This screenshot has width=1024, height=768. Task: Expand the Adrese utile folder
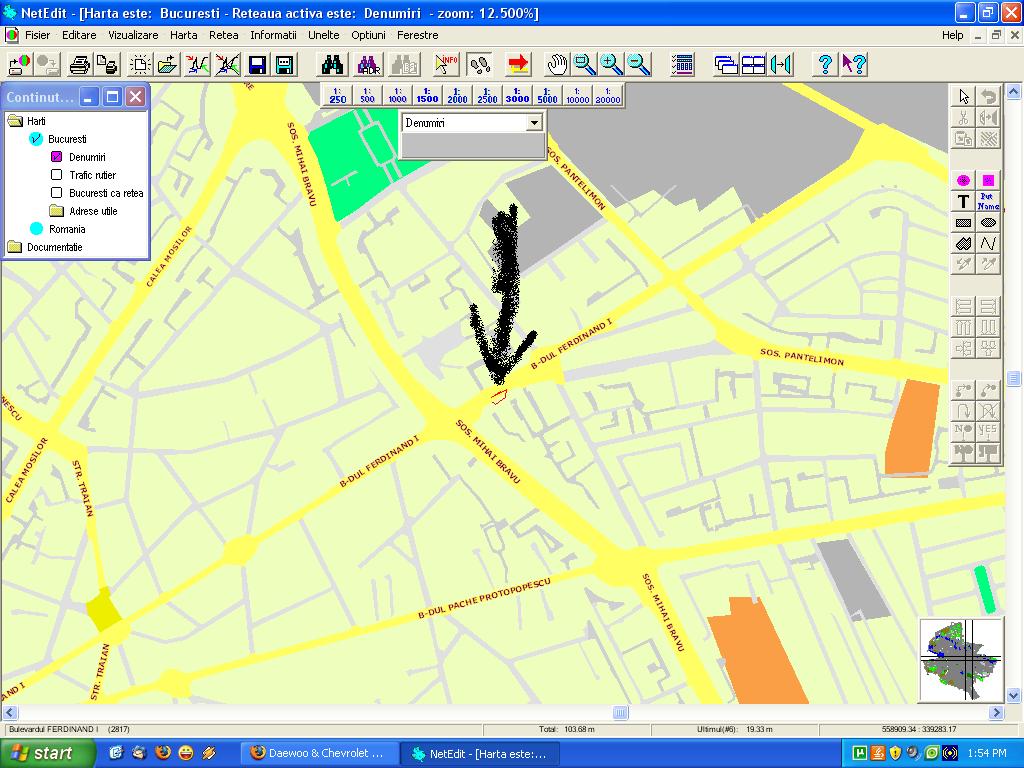[x=57, y=211]
